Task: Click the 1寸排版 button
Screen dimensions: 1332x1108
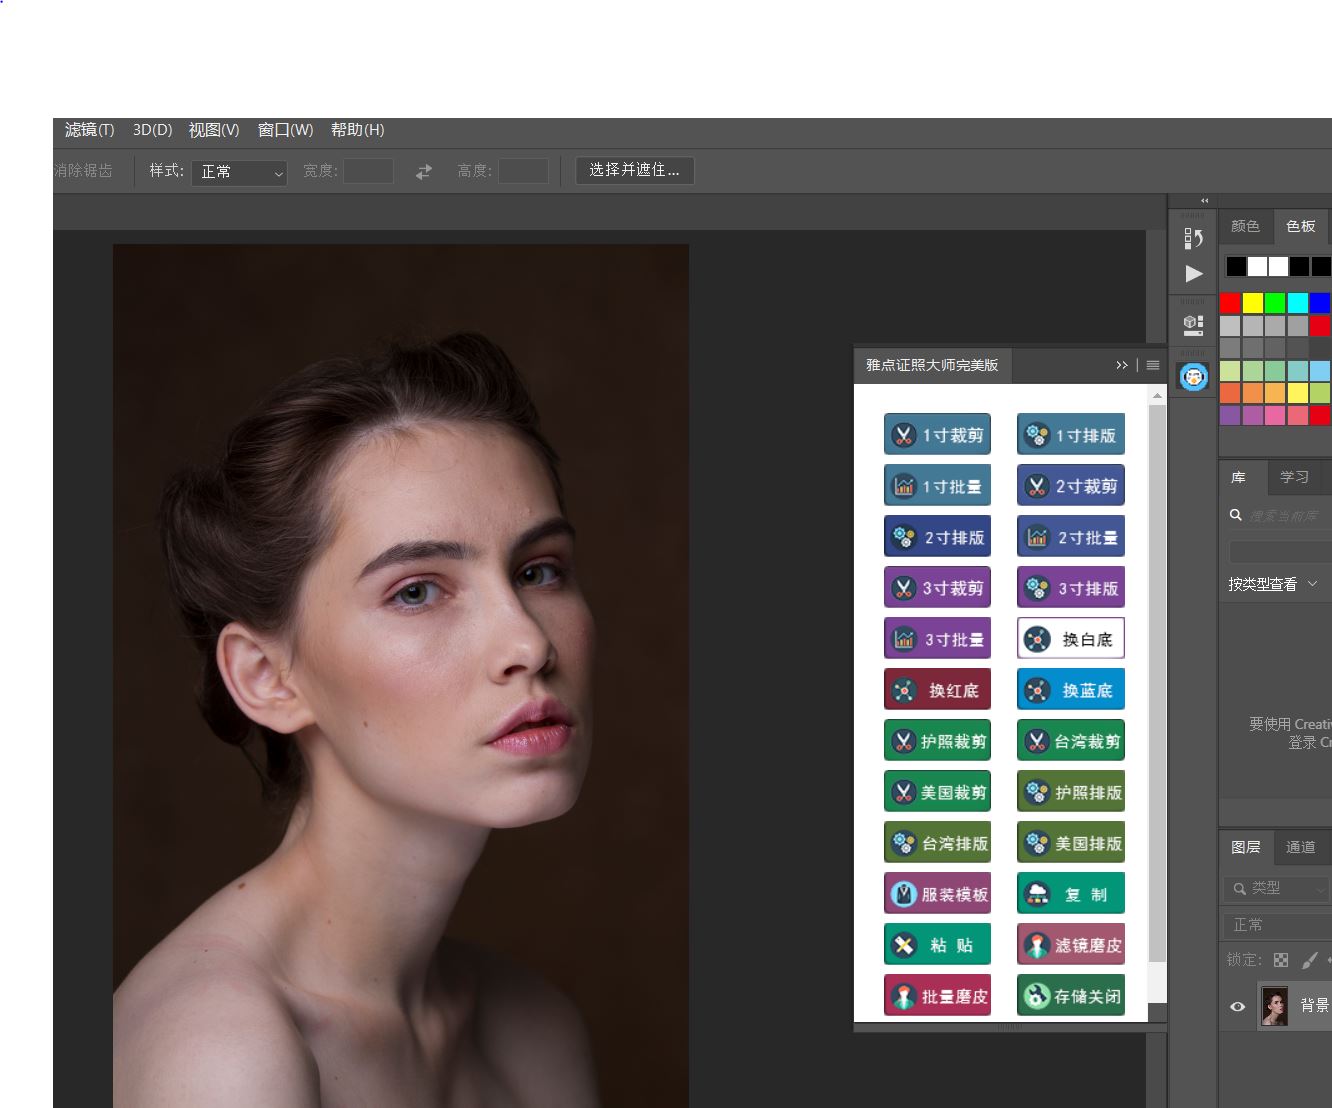Action: (x=1071, y=435)
